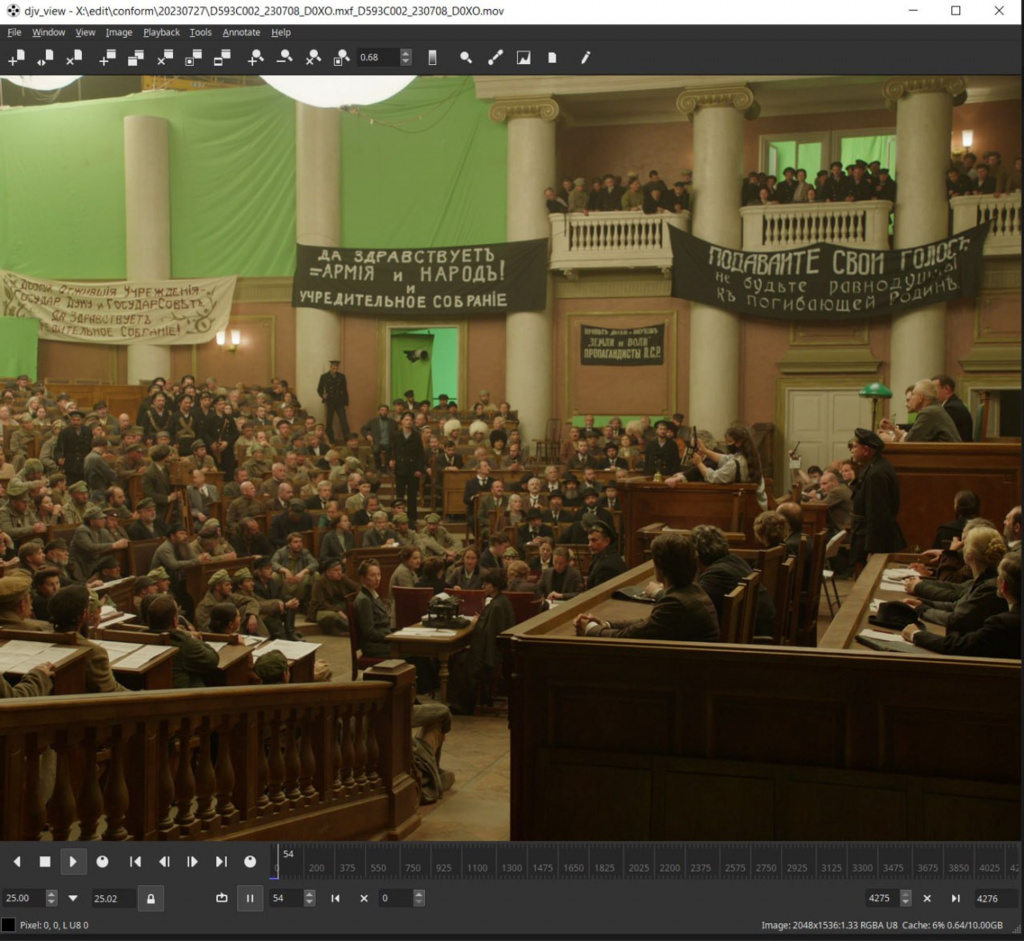This screenshot has height=941, width=1024.
Task: Select the Annotate pencil tool
Action: click(x=585, y=58)
